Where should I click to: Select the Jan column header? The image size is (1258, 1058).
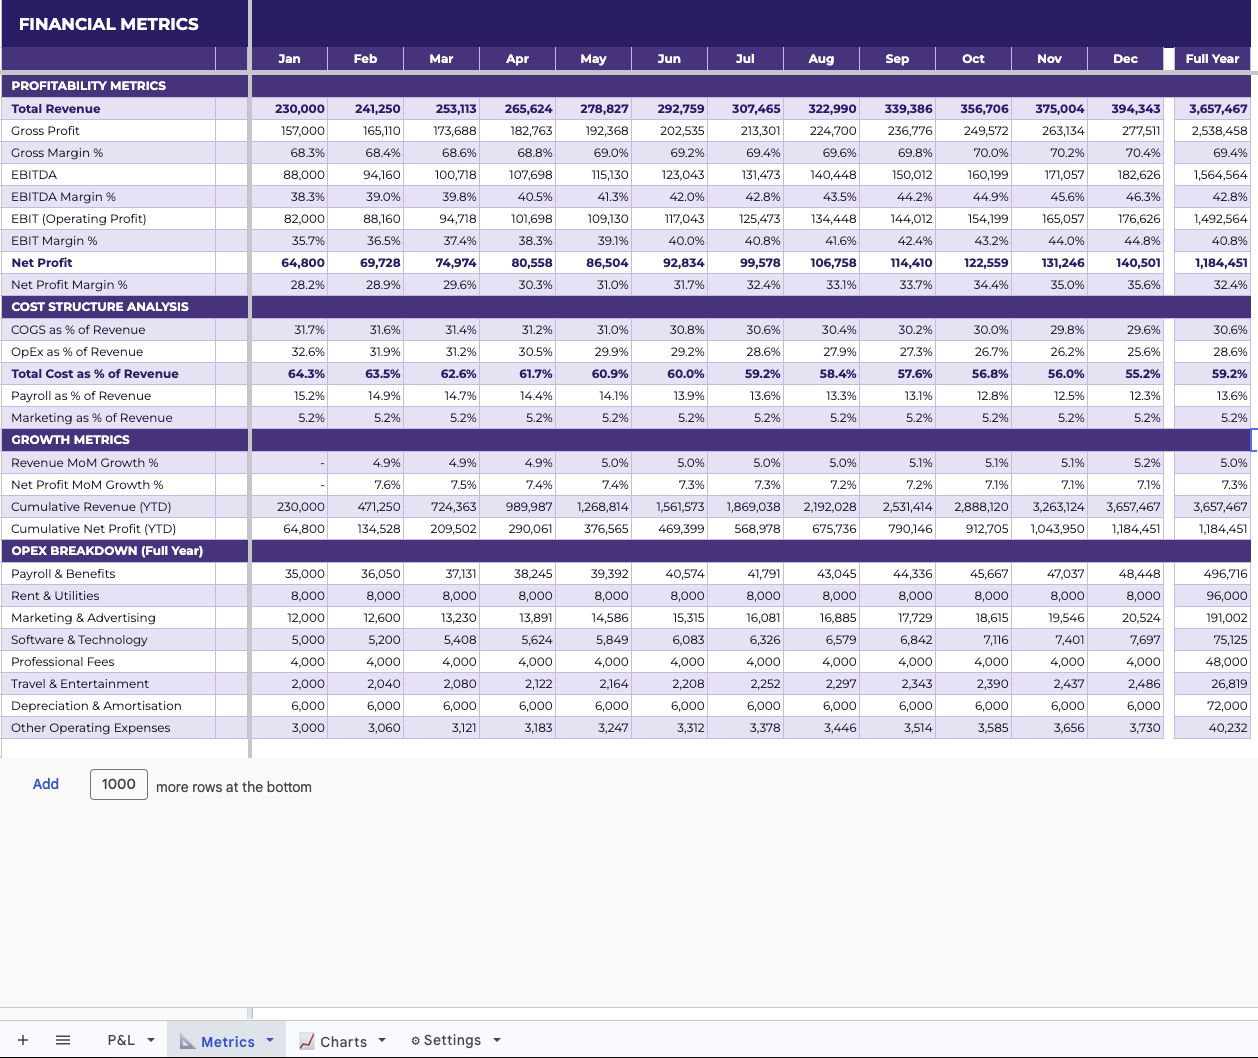(x=289, y=59)
